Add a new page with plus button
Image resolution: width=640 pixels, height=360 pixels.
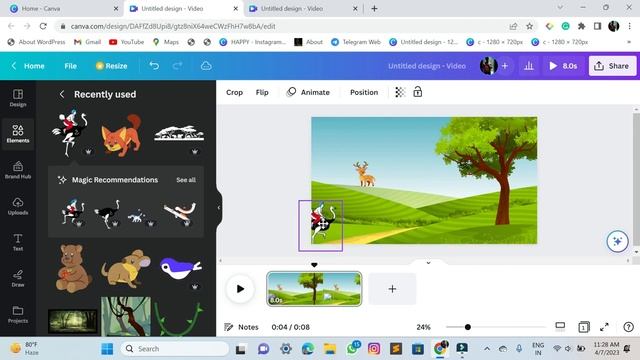pyautogui.click(x=392, y=289)
